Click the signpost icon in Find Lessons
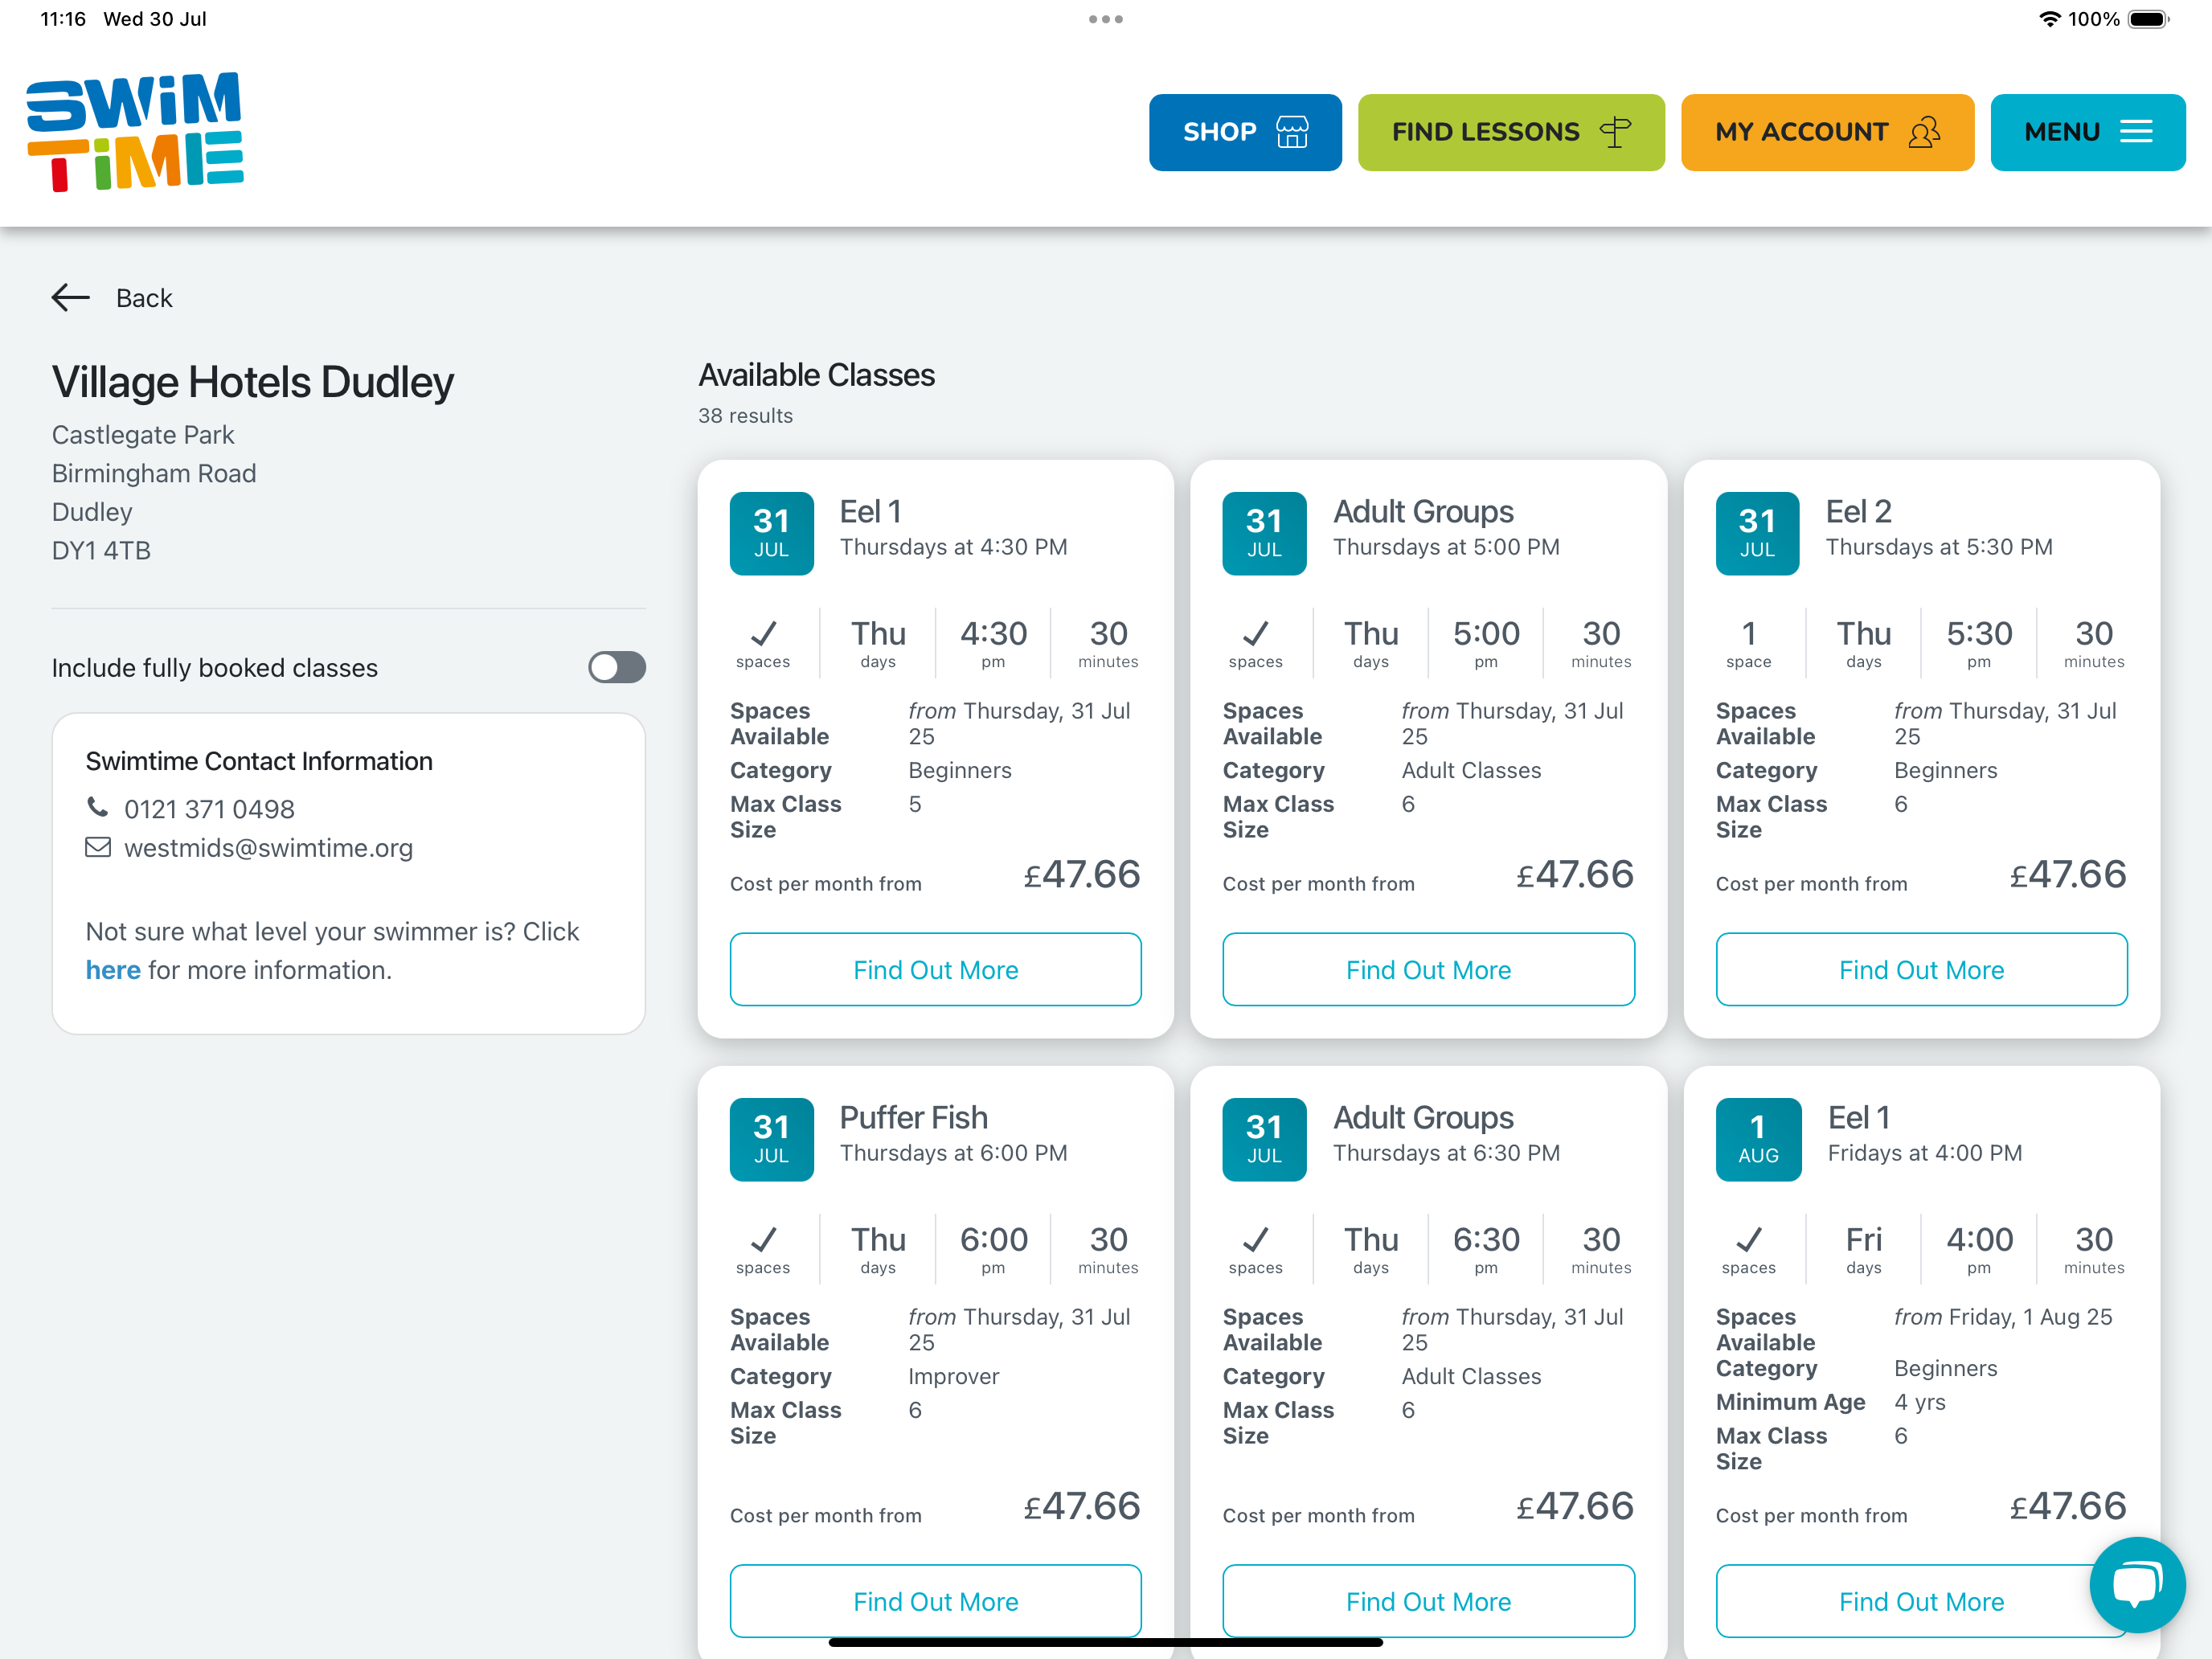This screenshot has height=1659, width=2212. click(1615, 132)
